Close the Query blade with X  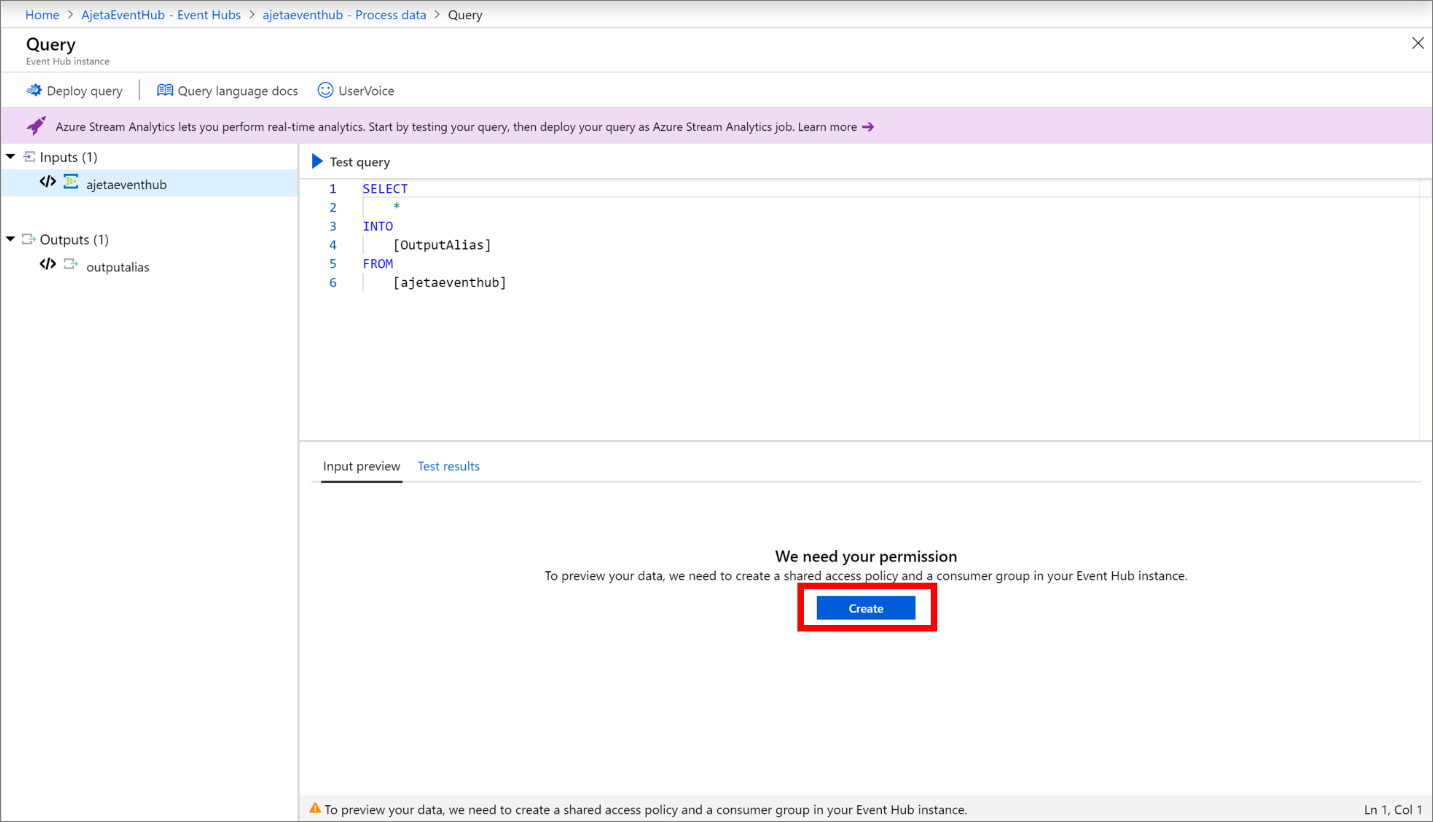point(1417,43)
